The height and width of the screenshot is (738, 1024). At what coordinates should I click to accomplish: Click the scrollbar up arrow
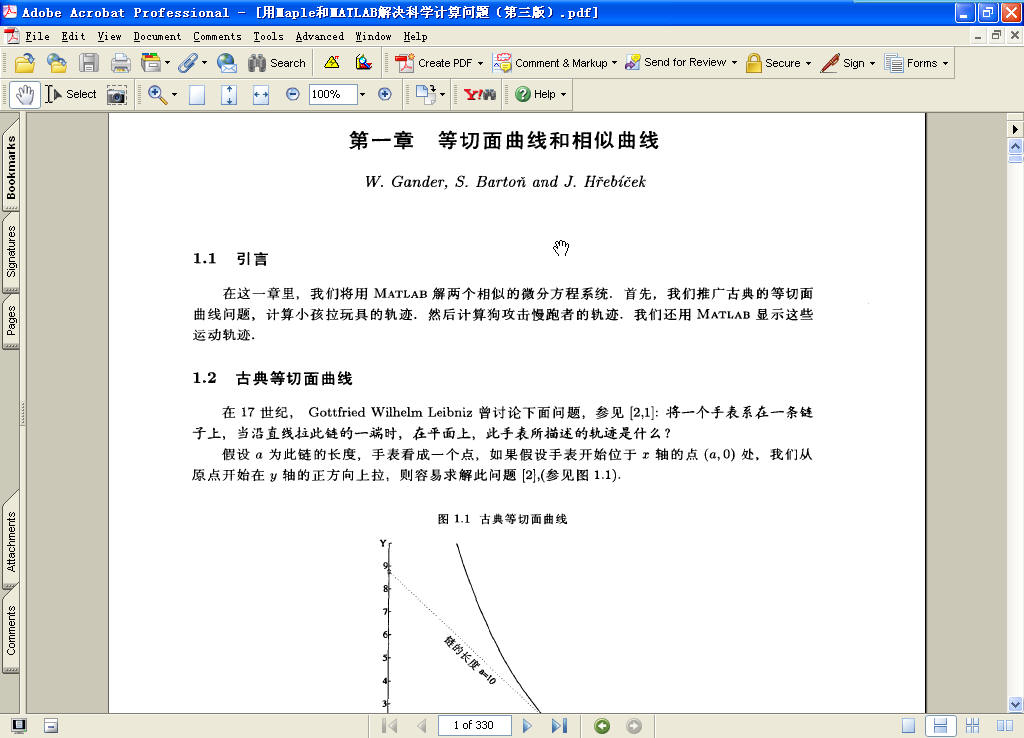pyautogui.click(x=1015, y=146)
